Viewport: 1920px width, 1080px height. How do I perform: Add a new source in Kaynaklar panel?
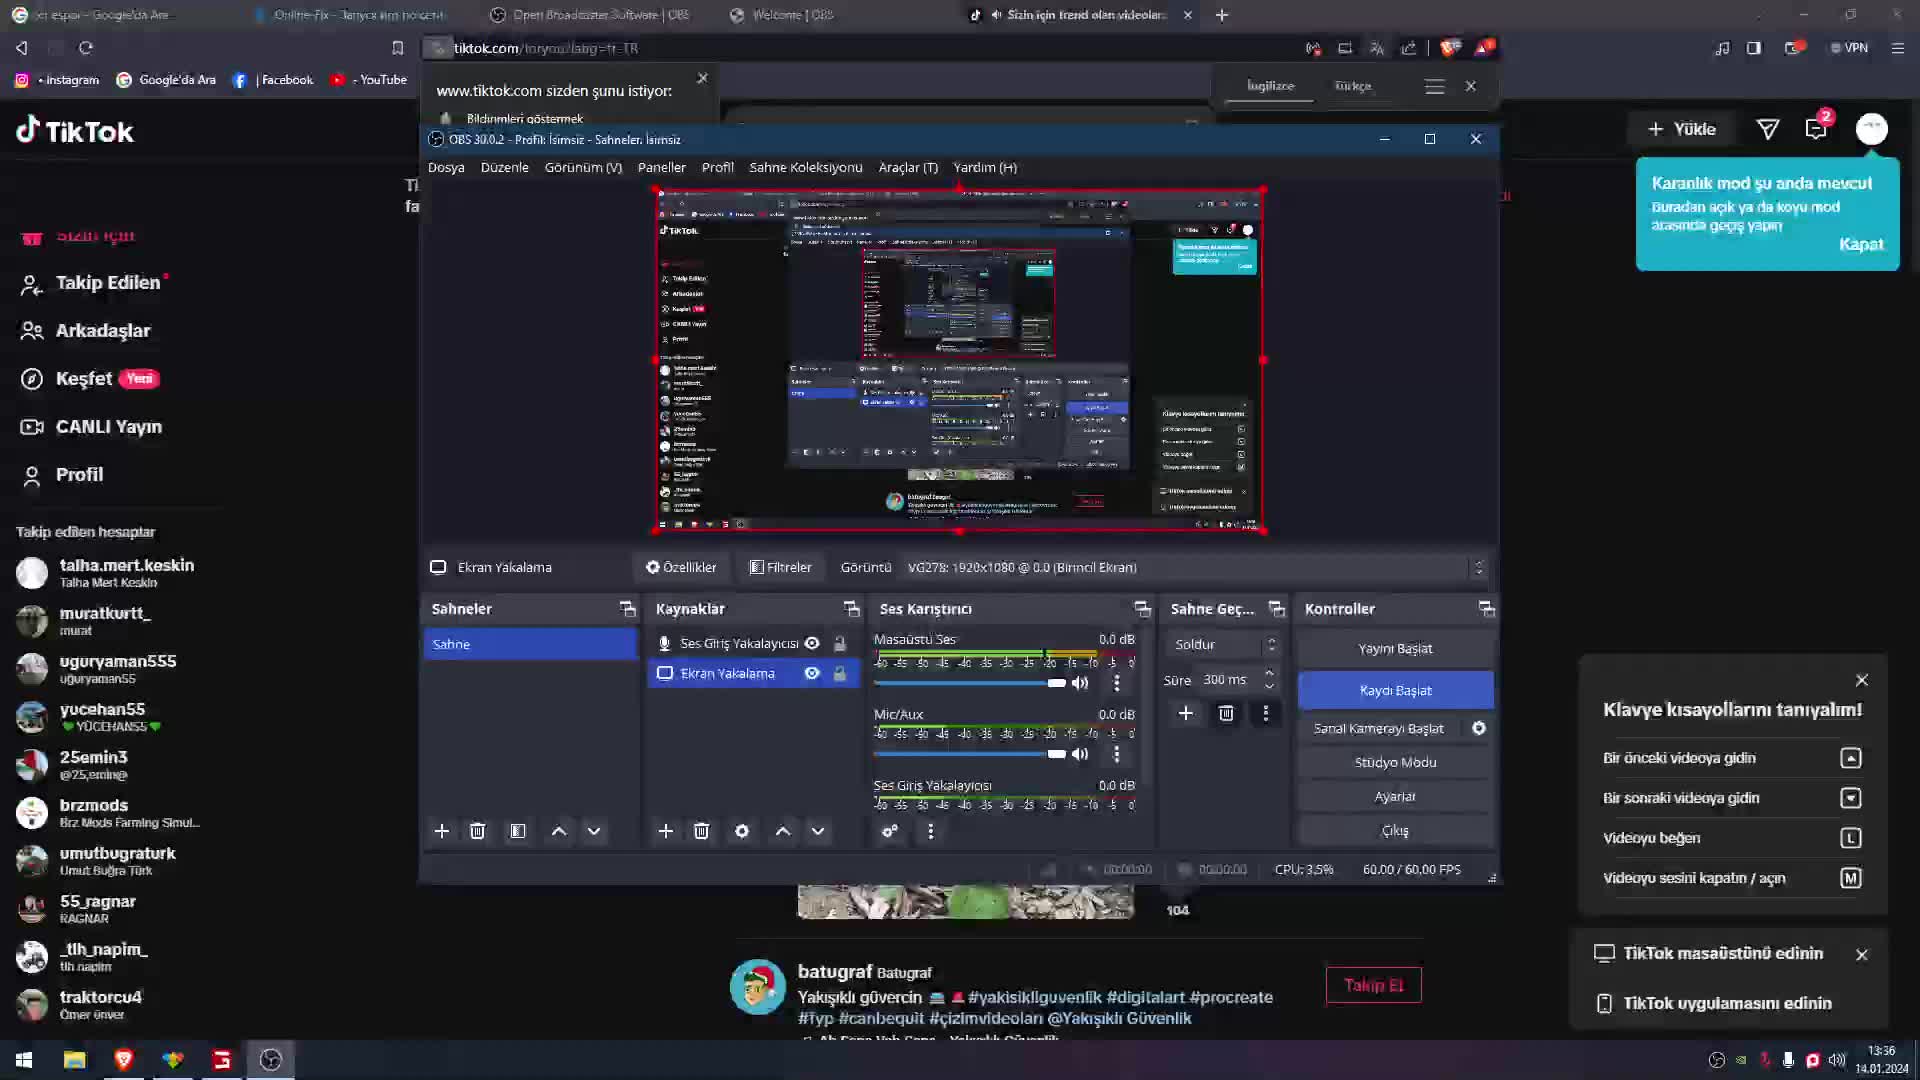click(665, 831)
